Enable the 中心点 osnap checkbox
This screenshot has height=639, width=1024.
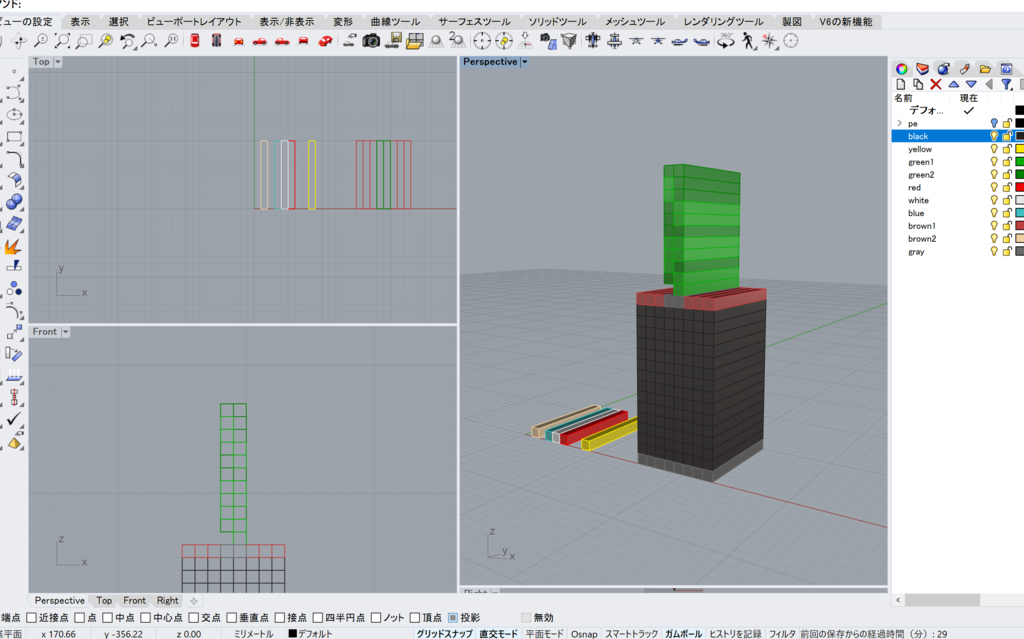(145, 617)
